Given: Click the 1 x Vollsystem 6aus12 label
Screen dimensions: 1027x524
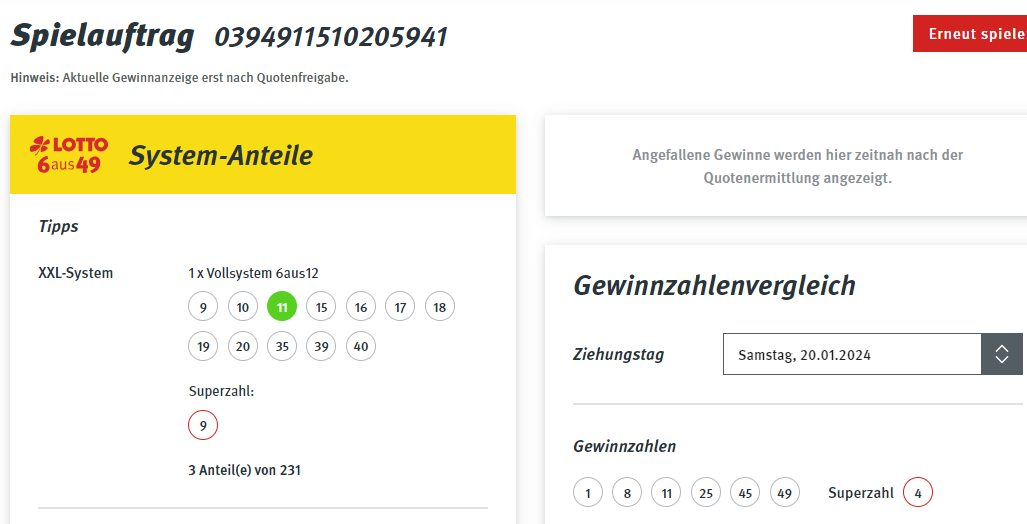Looking at the screenshot, I should coord(253,273).
